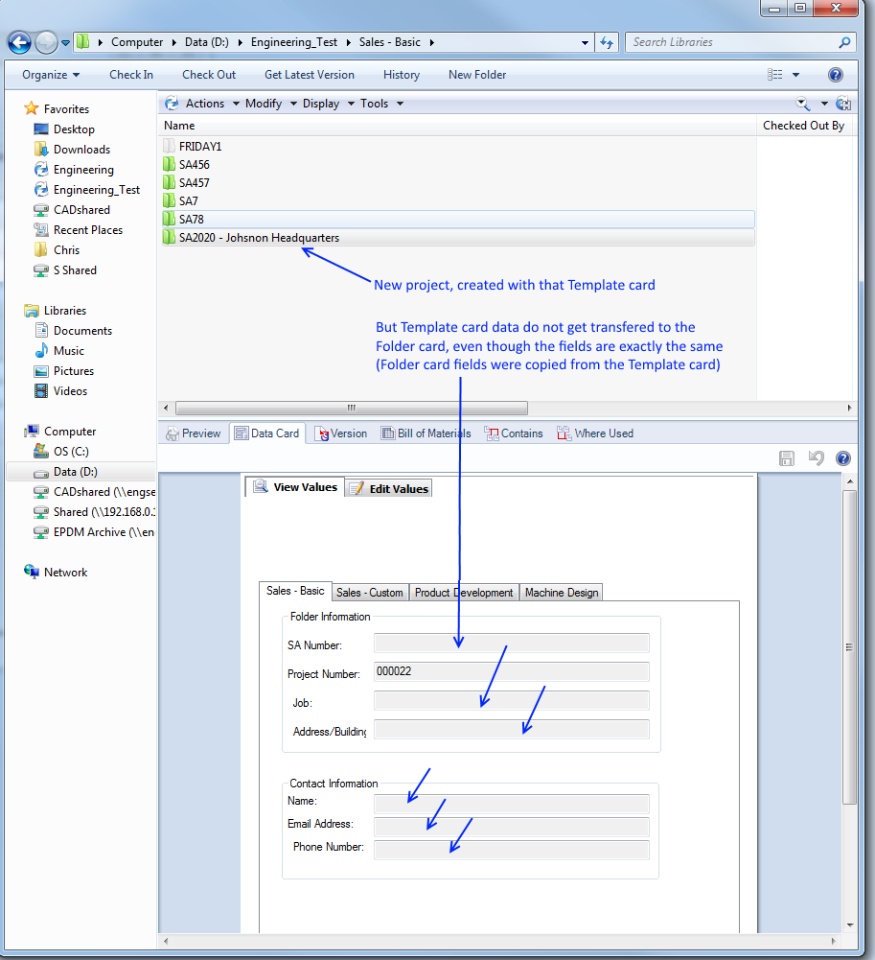Image resolution: width=875 pixels, height=960 pixels.
Task: Open the view options dropdown arrow
Action: pyautogui.click(x=796, y=75)
